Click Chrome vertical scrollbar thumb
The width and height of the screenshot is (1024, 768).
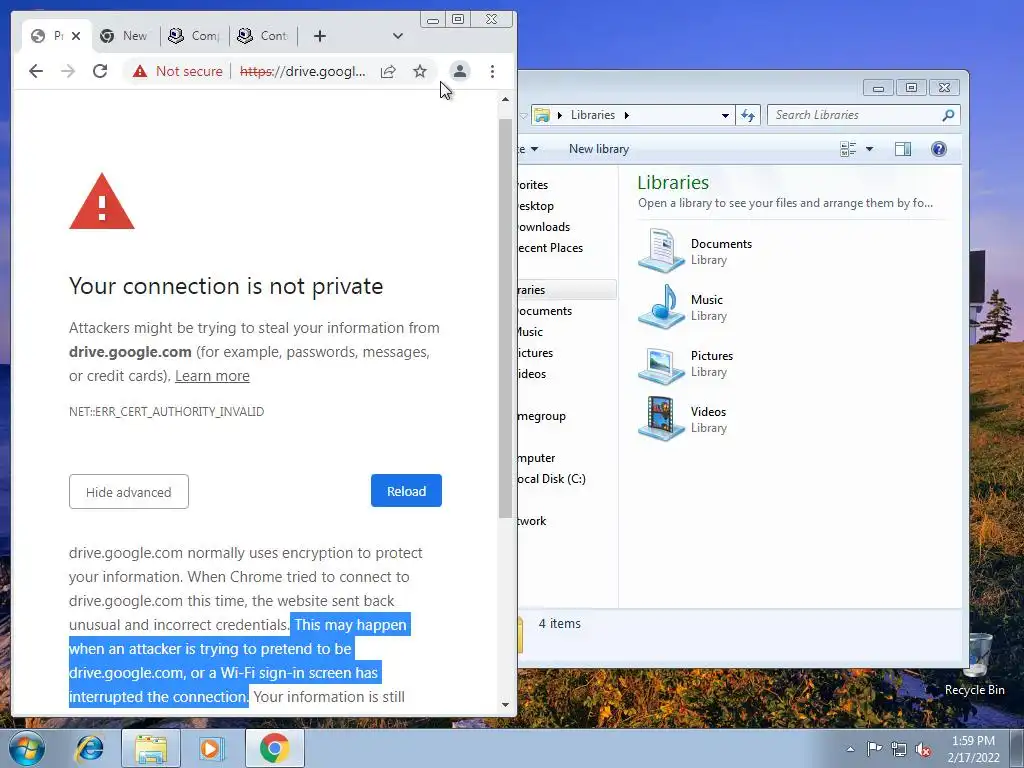(505, 319)
